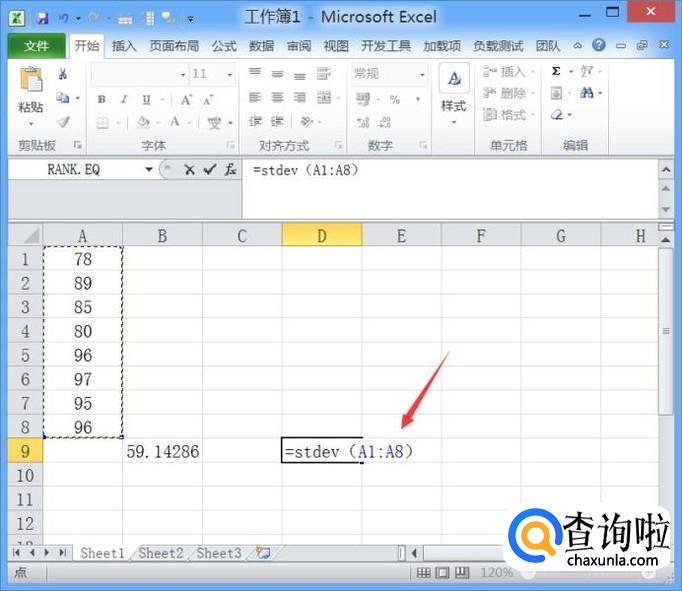Confirm the formula with the check mark
This screenshot has height=591, width=682.
click(x=210, y=170)
